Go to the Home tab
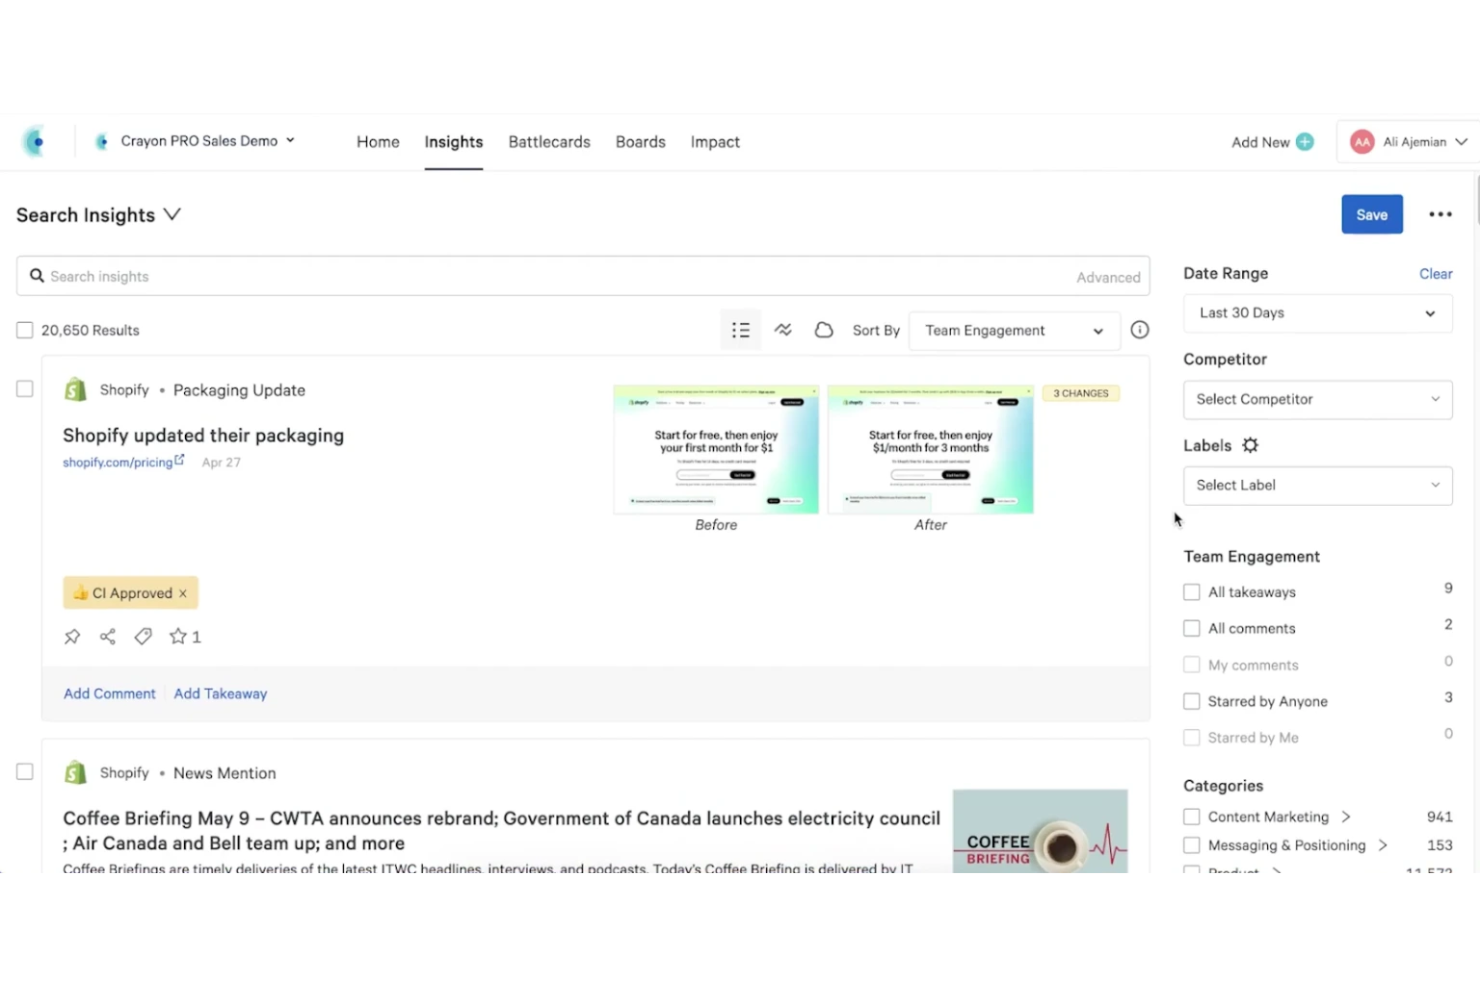The height and width of the screenshot is (987, 1480). point(378,142)
